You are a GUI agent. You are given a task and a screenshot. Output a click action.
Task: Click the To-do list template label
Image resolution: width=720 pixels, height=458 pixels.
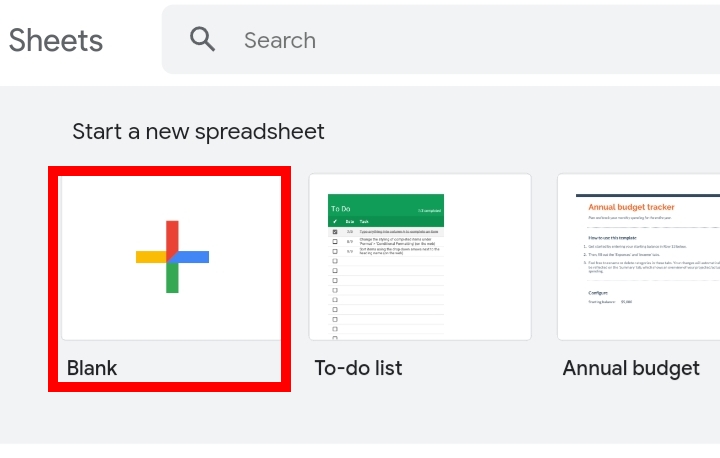[x=358, y=368]
